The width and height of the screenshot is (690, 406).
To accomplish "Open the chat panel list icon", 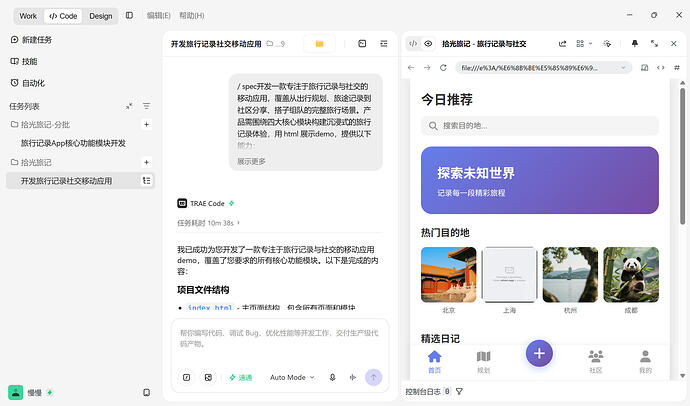I will [x=384, y=44].
